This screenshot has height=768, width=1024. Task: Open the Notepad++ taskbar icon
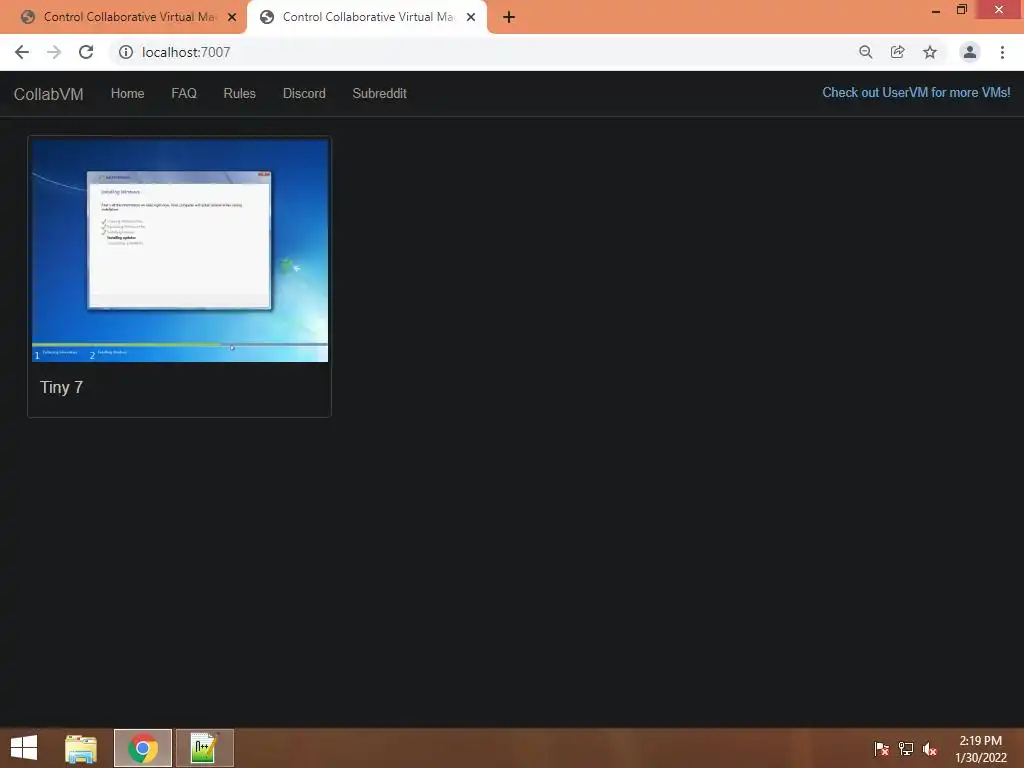[204, 748]
